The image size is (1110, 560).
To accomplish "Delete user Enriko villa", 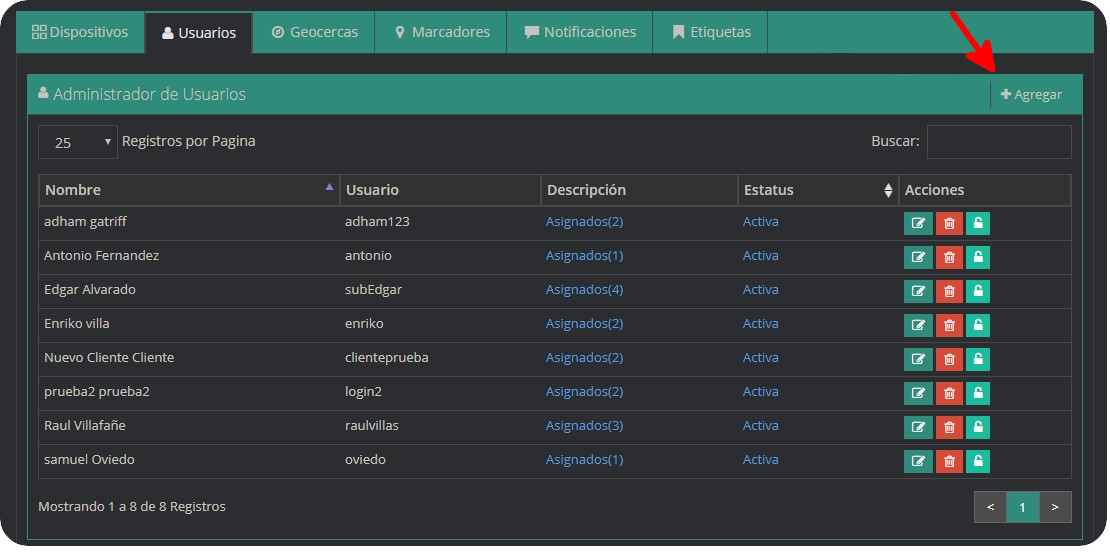I will [x=949, y=325].
